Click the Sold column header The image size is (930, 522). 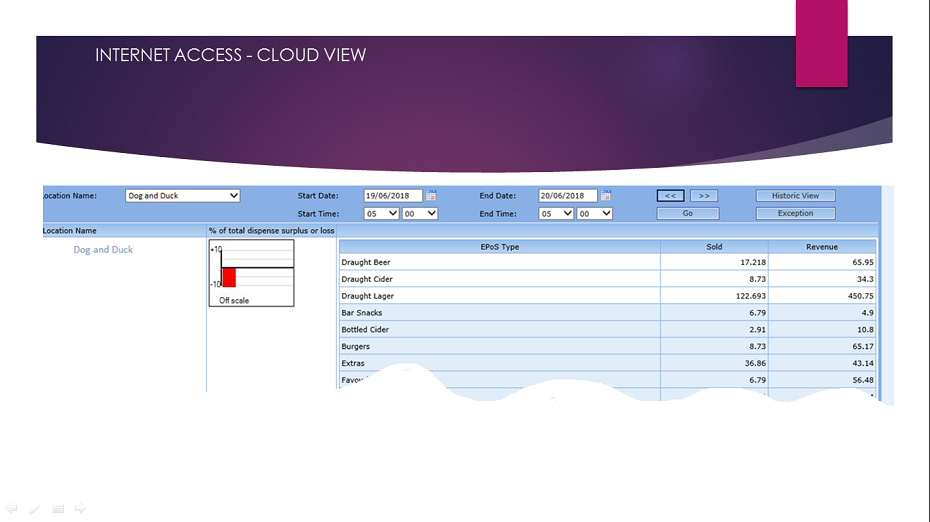pyautogui.click(x=714, y=247)
